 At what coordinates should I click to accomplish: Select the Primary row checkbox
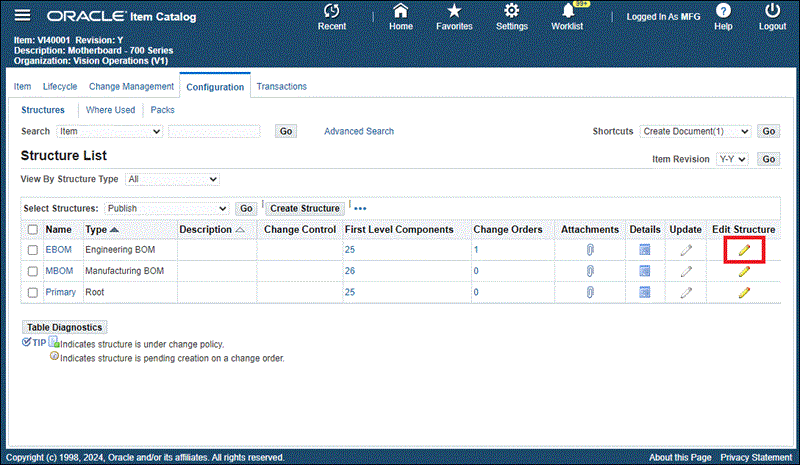pos(33,292)
